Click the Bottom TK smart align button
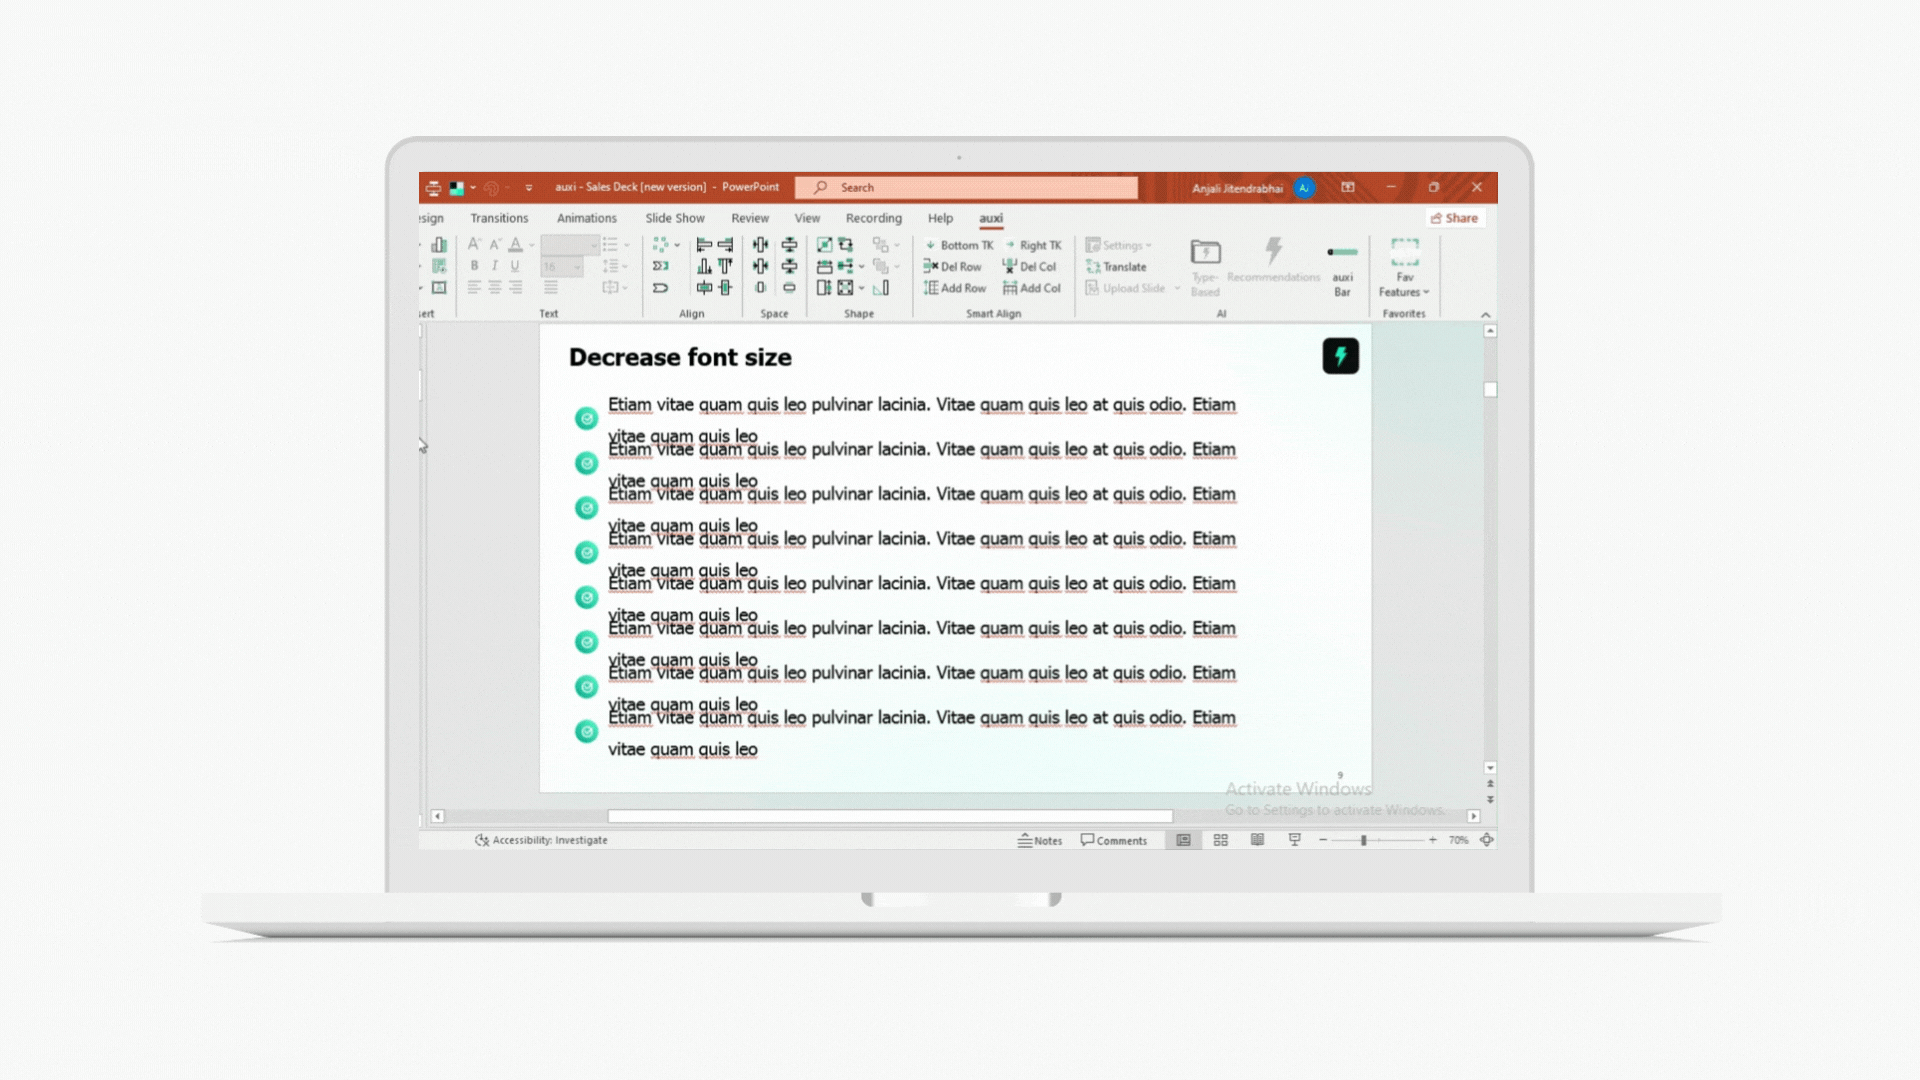1920x1080 pixels. point(958,245)
